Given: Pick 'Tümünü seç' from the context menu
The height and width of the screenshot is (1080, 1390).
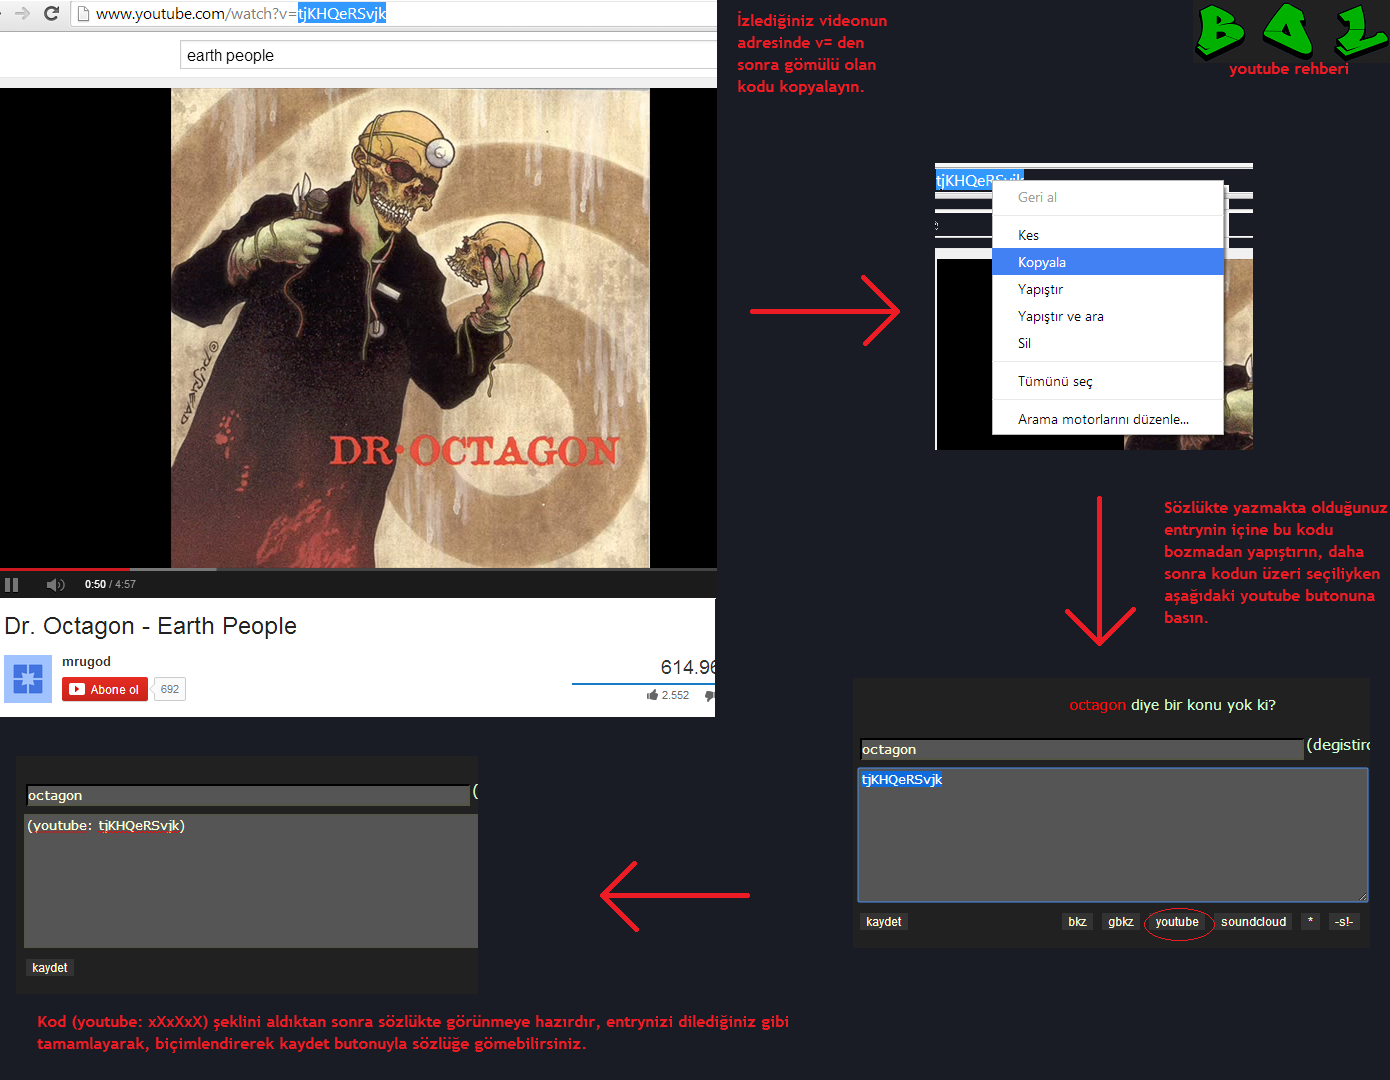Looking at the screenshot, I should tap(1054, 381).
